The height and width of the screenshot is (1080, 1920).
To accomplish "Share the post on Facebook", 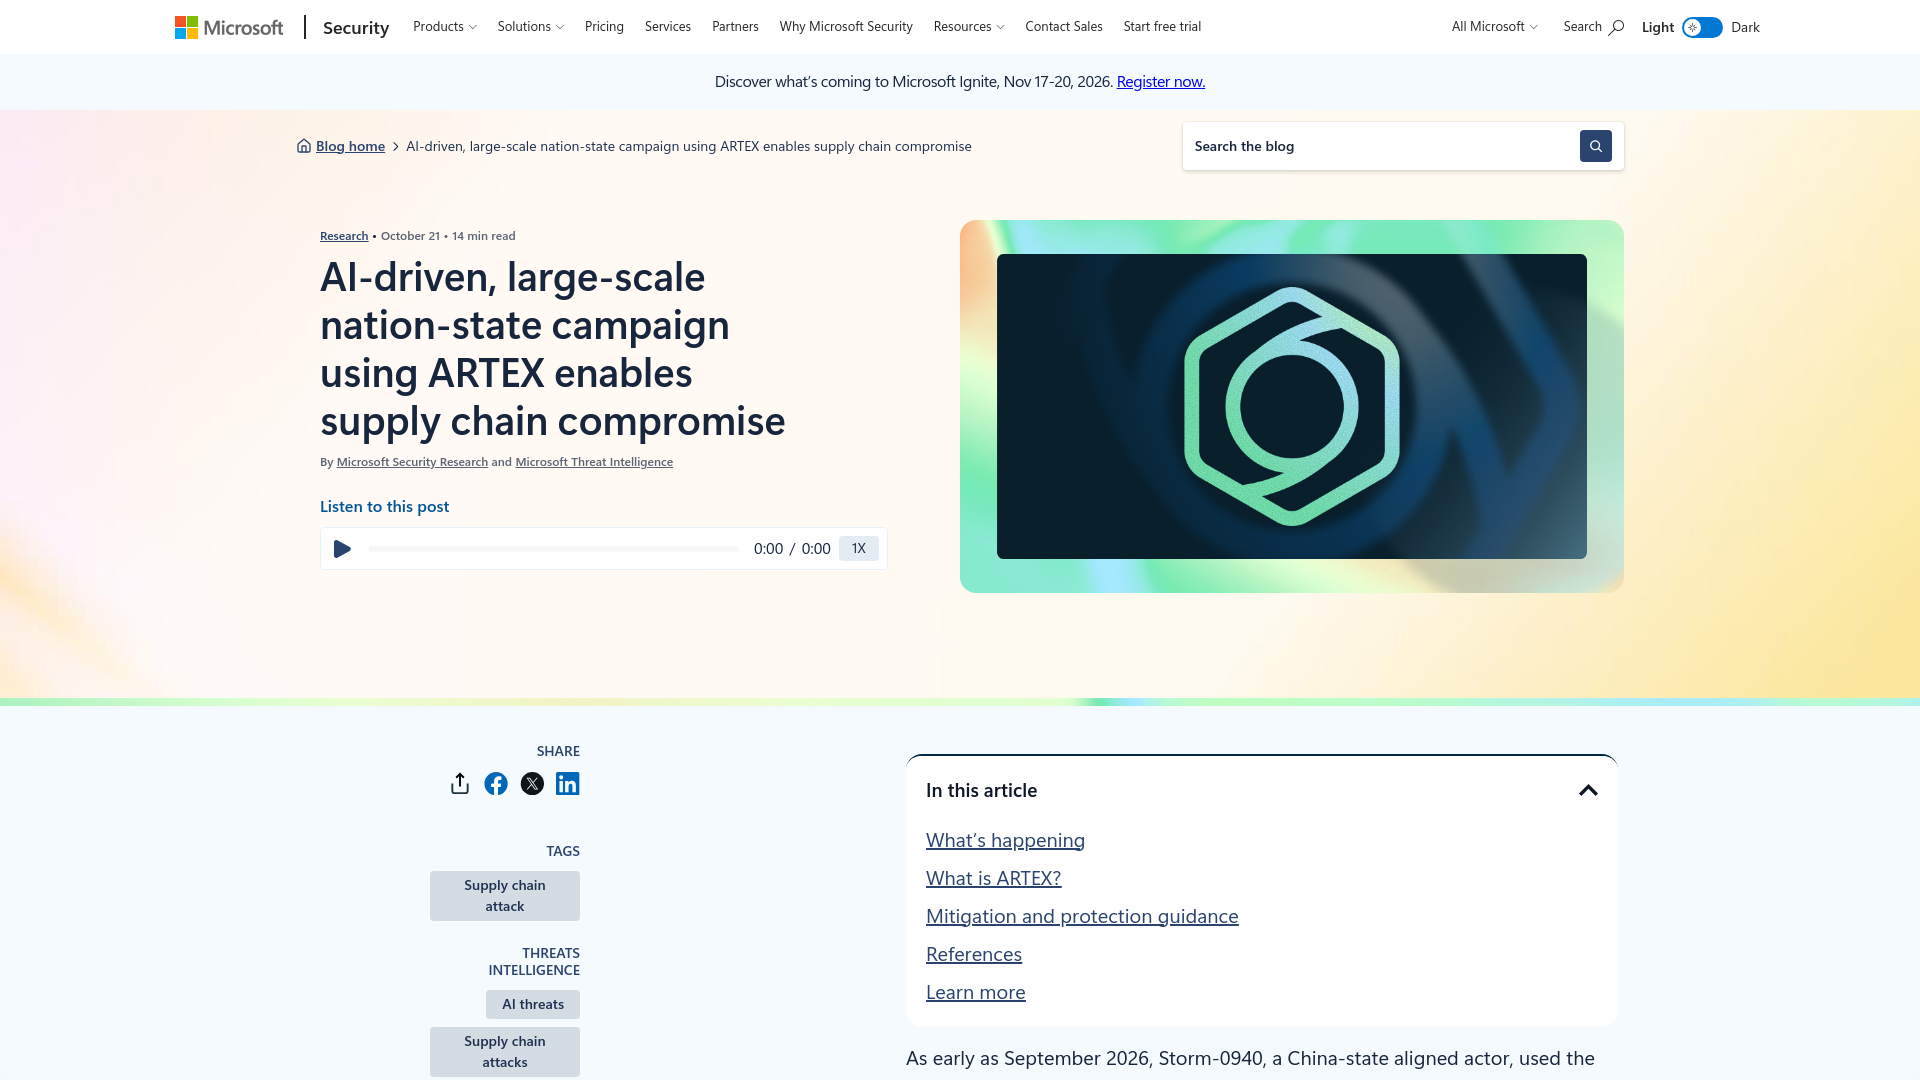I will 496,784.
